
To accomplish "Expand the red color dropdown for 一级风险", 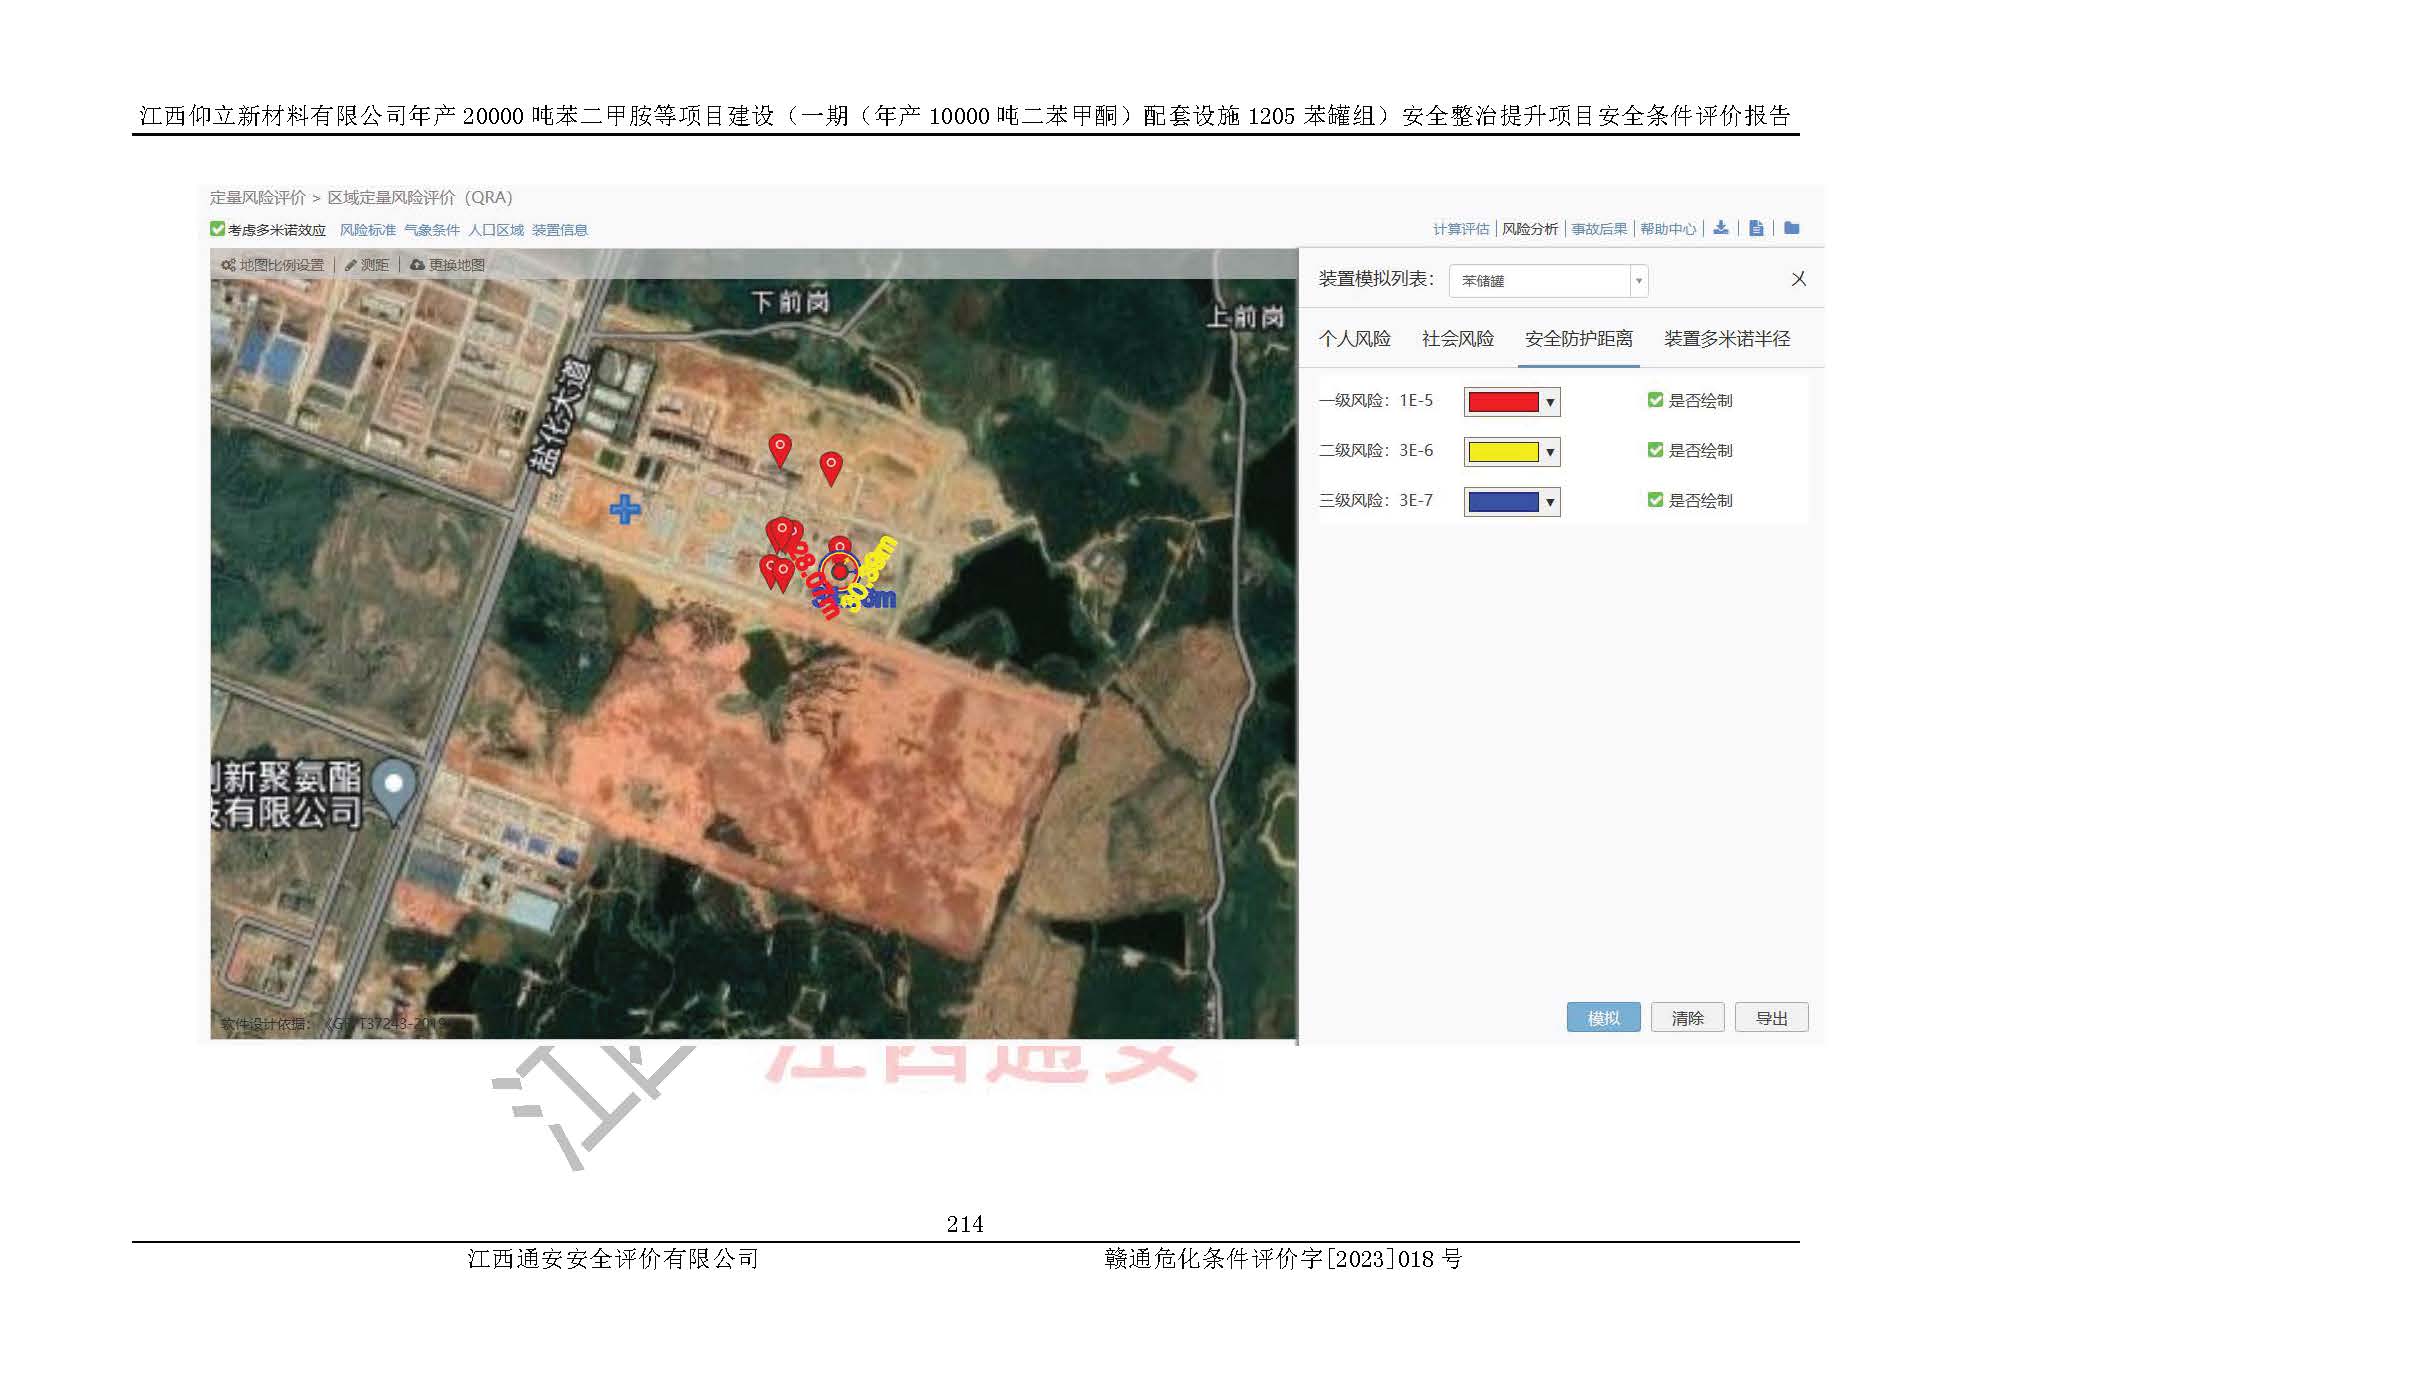I will click(1550, 402).
